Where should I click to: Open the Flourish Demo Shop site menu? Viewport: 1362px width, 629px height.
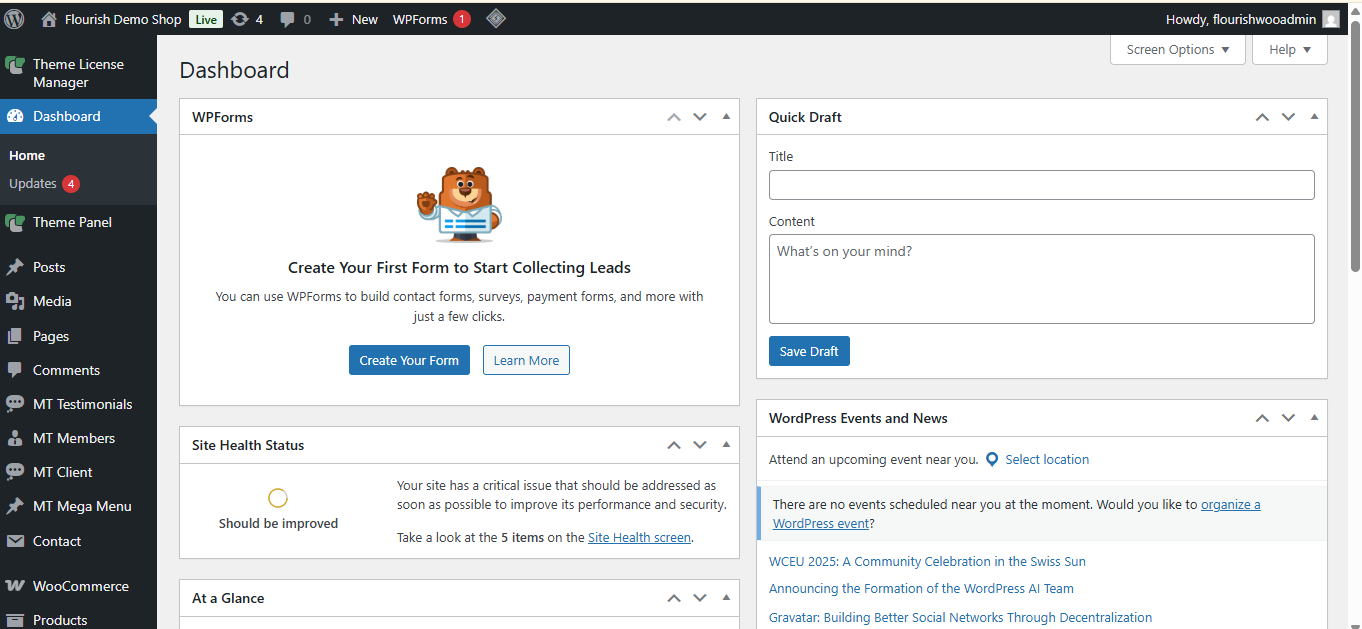[x=124, y=19]
